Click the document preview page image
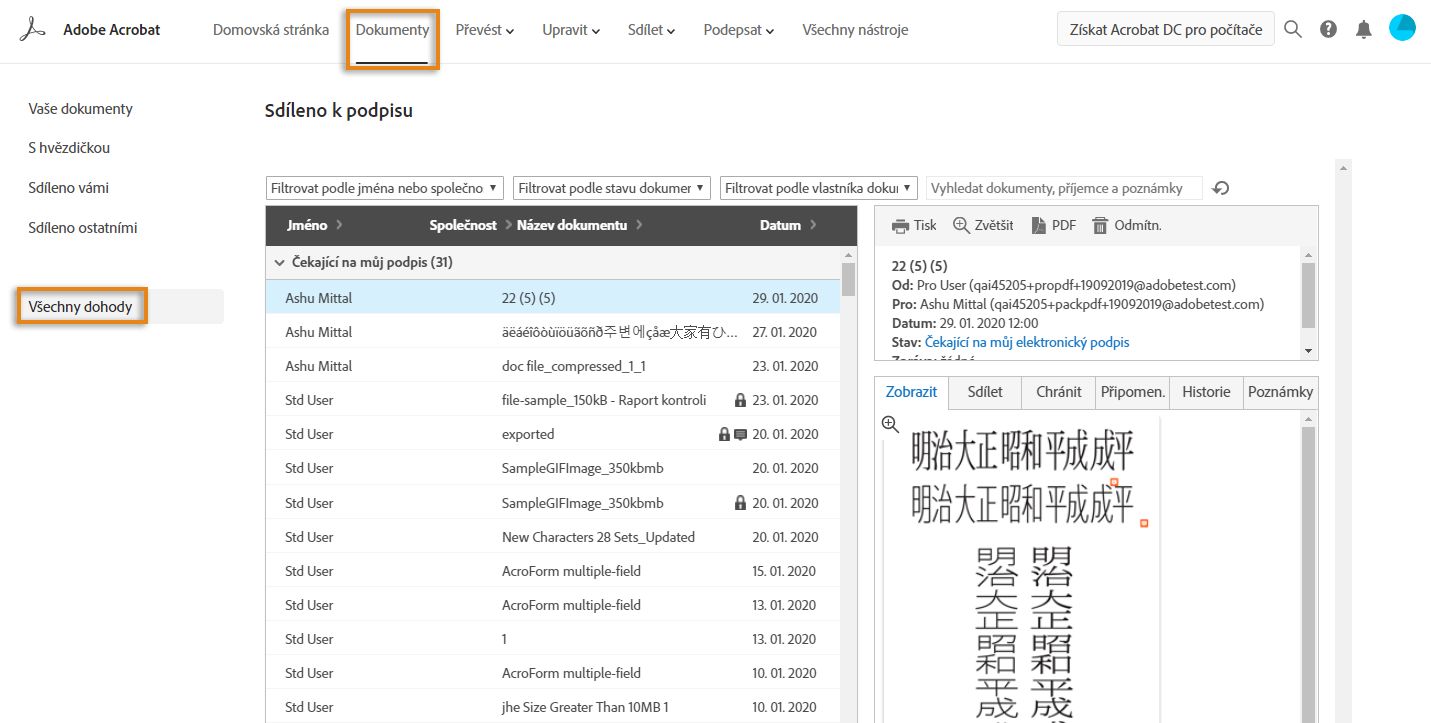The height and width of the screenshot is (723, 1431). point(1023,570)
